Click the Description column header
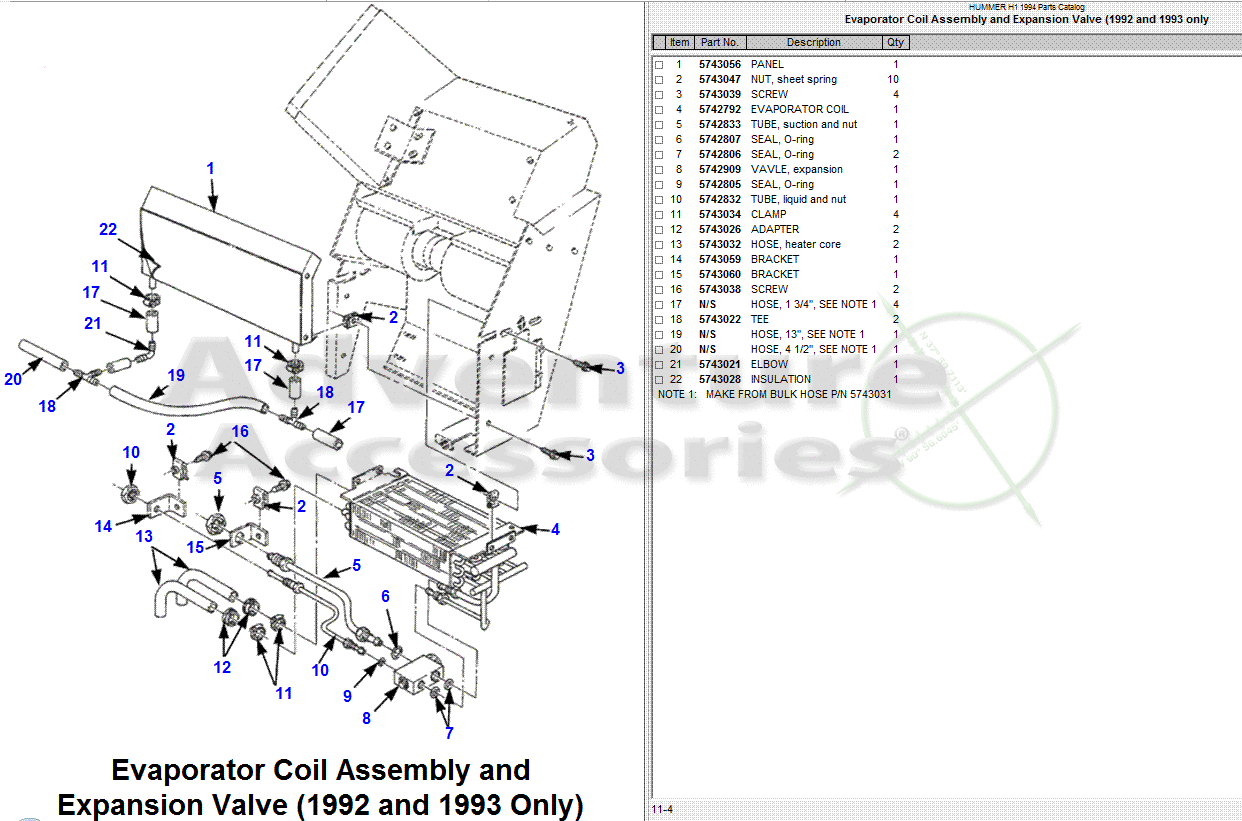Screen dimensions: 1242x821 pos(814,42)
